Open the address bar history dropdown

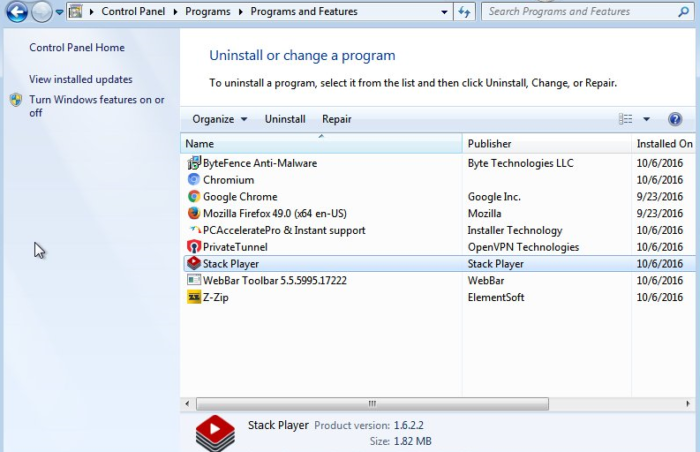[x=444, y=12]
